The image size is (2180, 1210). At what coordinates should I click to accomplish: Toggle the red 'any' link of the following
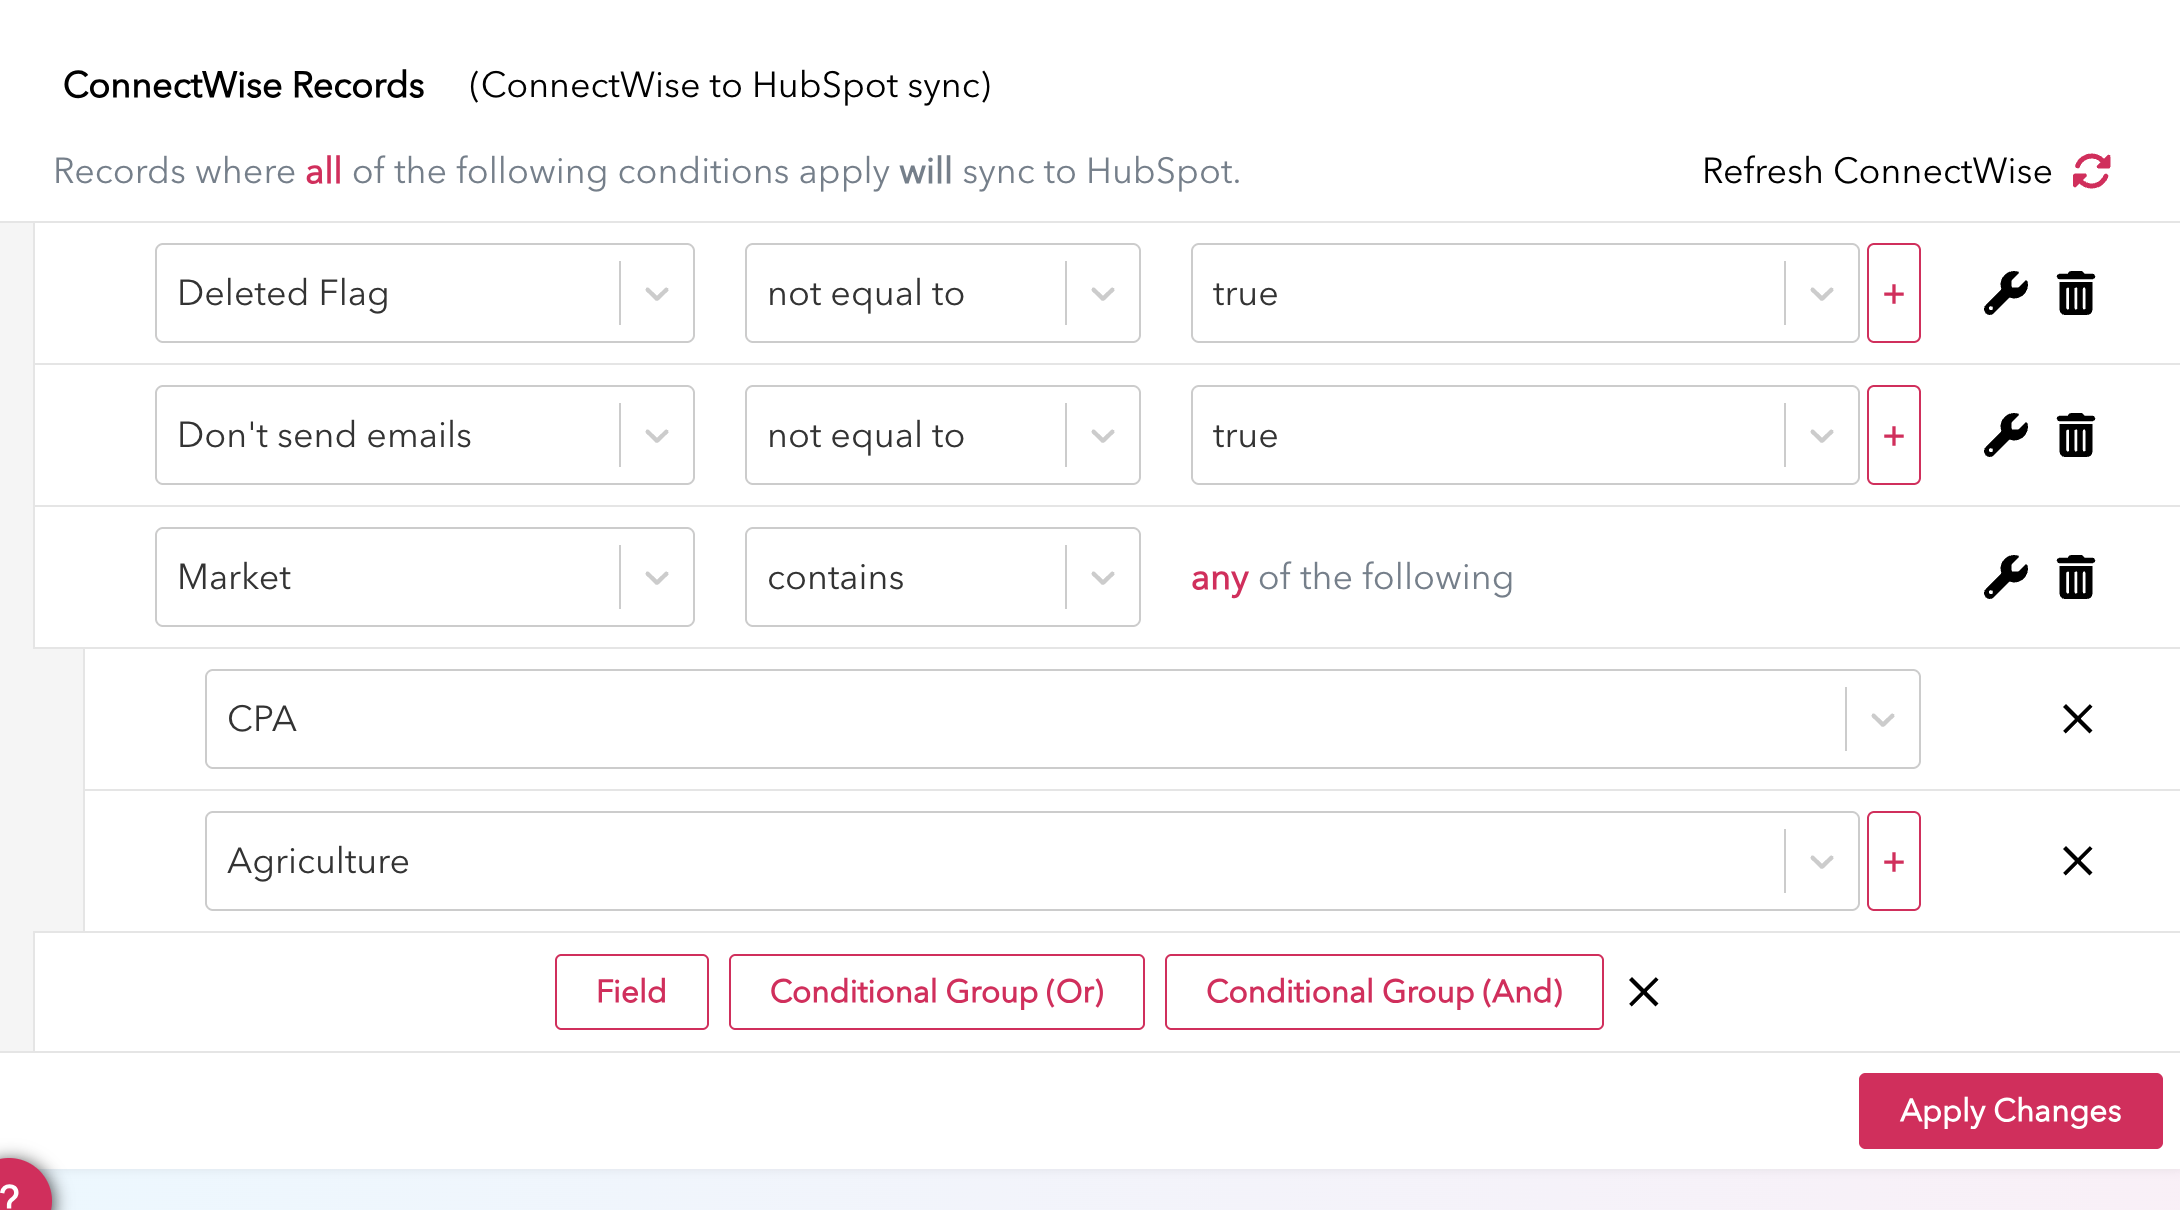point(1219,577)
